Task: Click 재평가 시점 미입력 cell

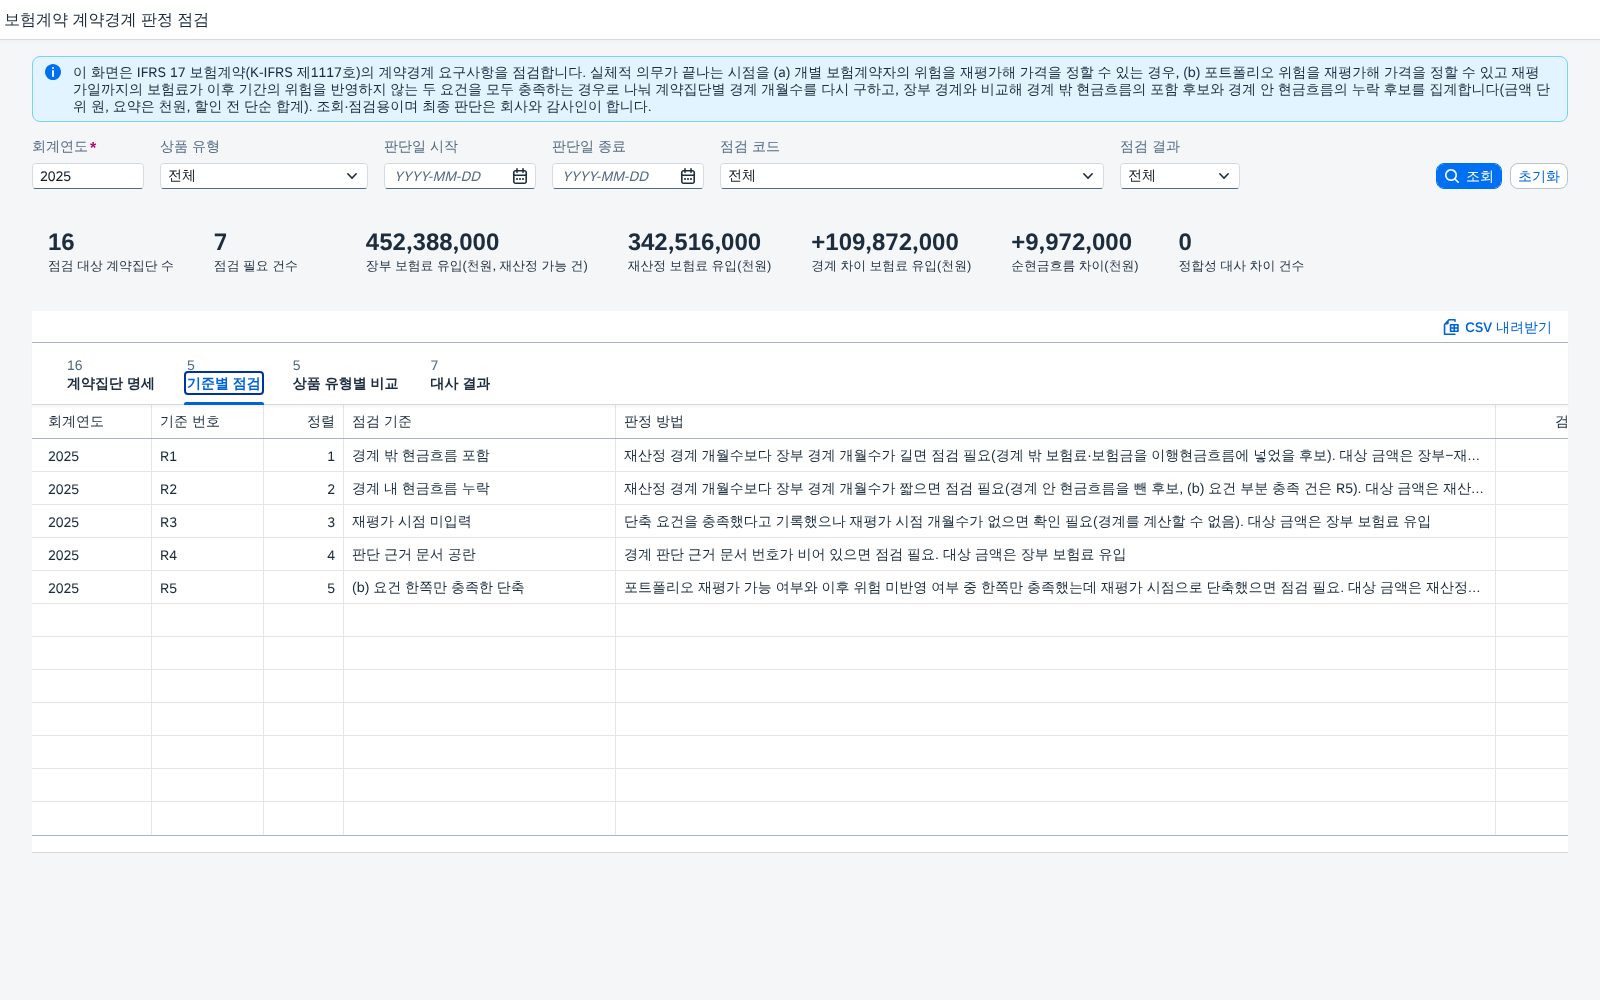Action: tap(479, 522)
